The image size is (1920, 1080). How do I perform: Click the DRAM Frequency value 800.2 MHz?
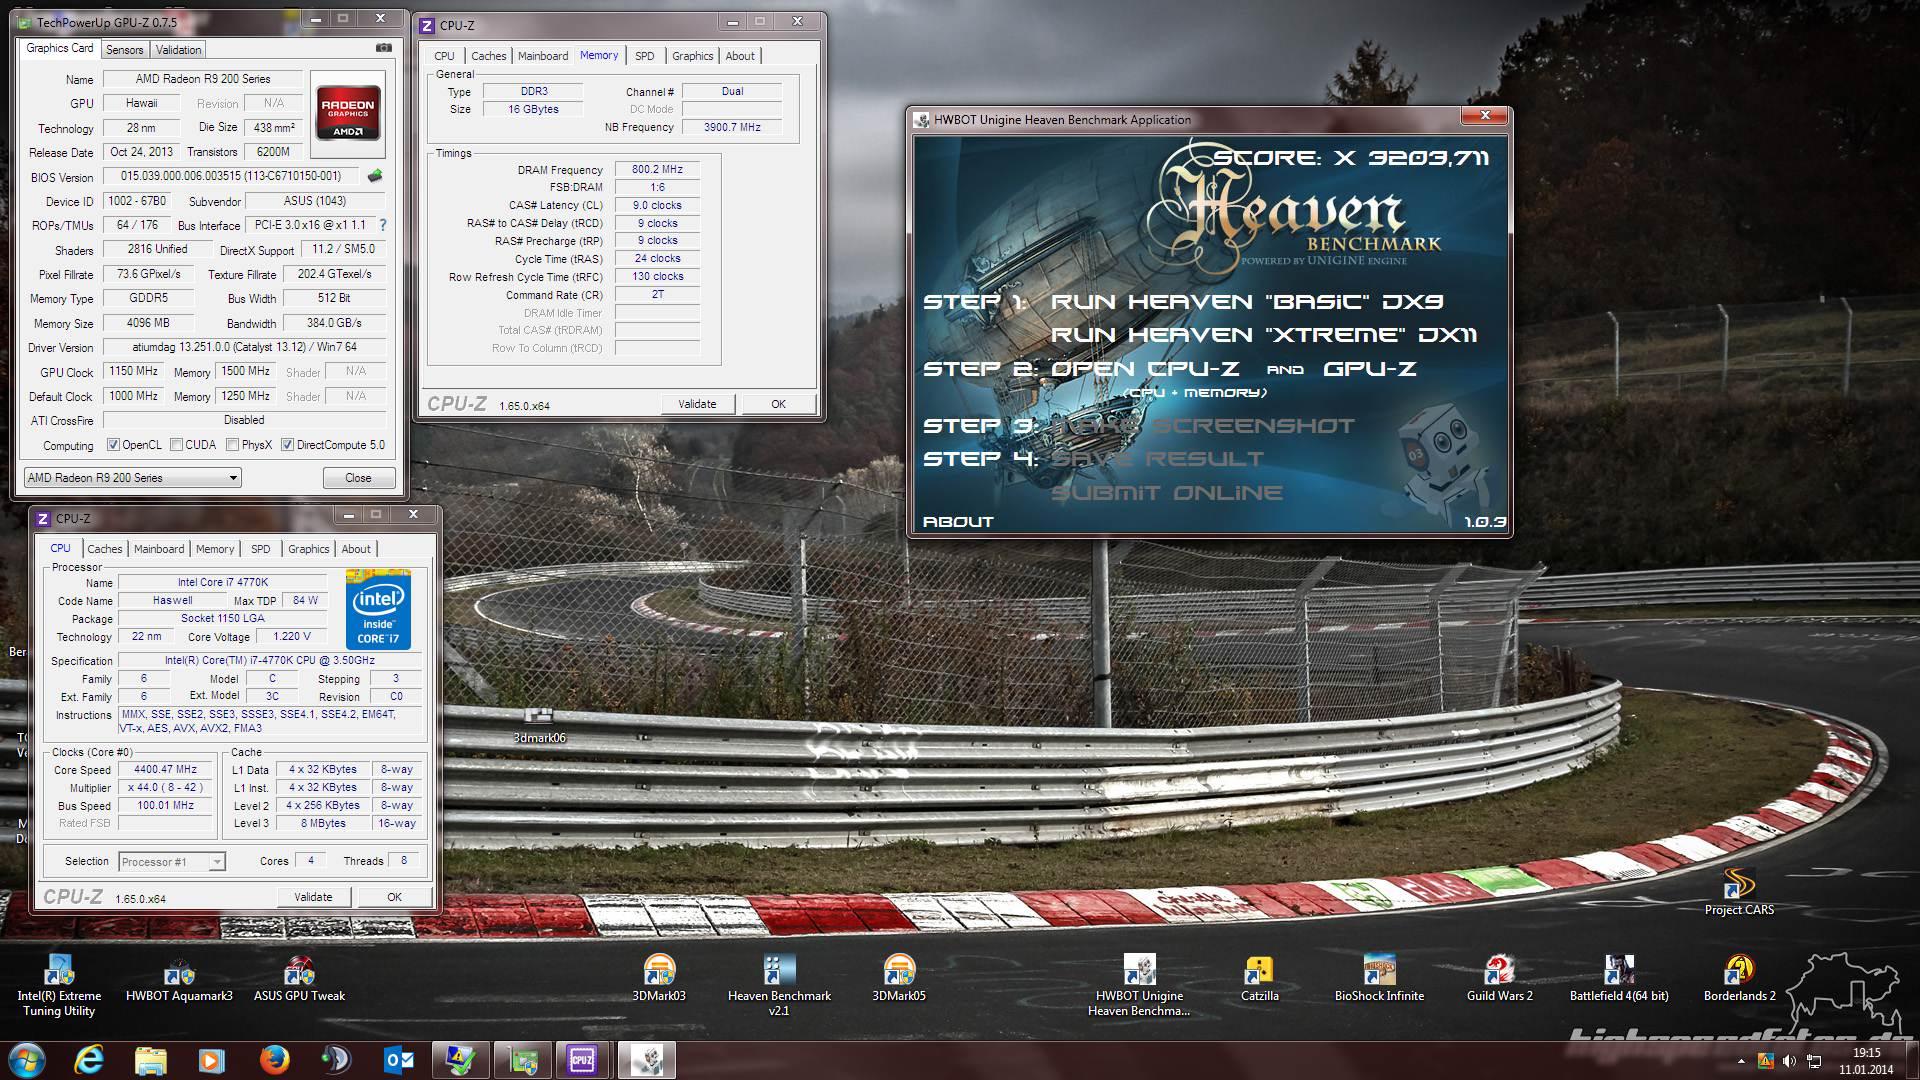tap(657, 170)
